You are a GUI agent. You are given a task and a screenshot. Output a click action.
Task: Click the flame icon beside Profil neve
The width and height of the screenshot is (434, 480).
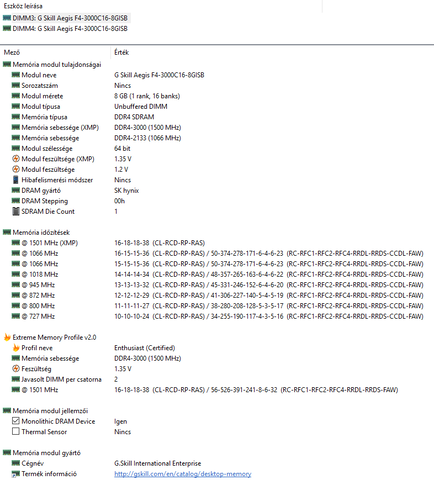click(x=16, y=348)
